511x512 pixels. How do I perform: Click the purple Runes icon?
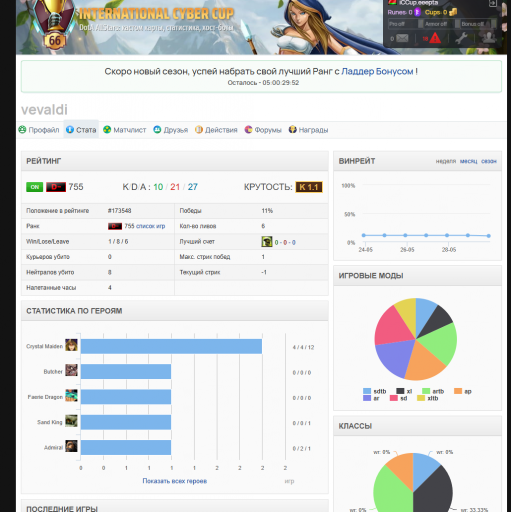point(417,12)
